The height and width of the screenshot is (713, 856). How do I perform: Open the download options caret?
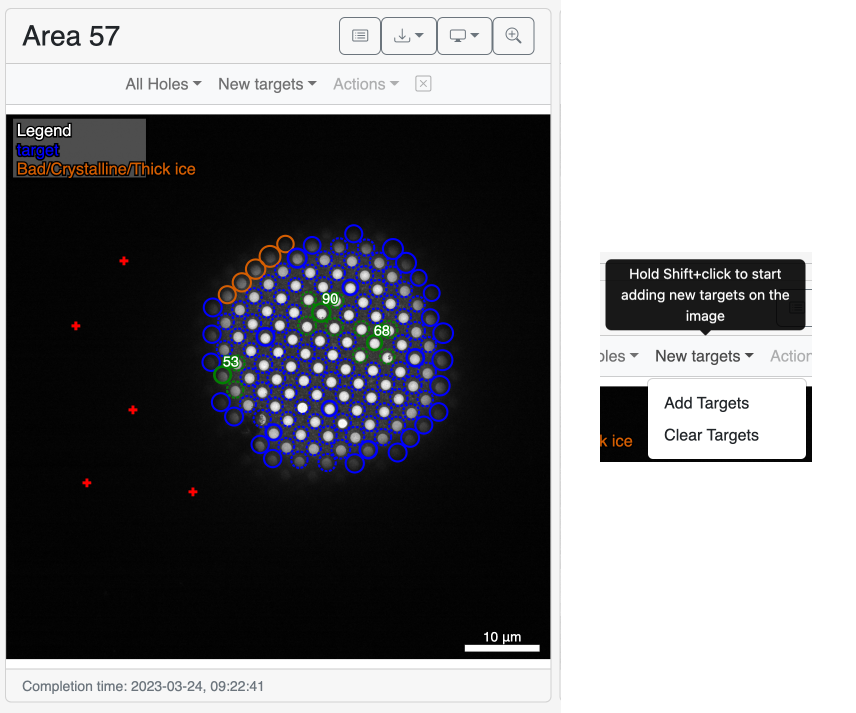(x=418, y=35)
